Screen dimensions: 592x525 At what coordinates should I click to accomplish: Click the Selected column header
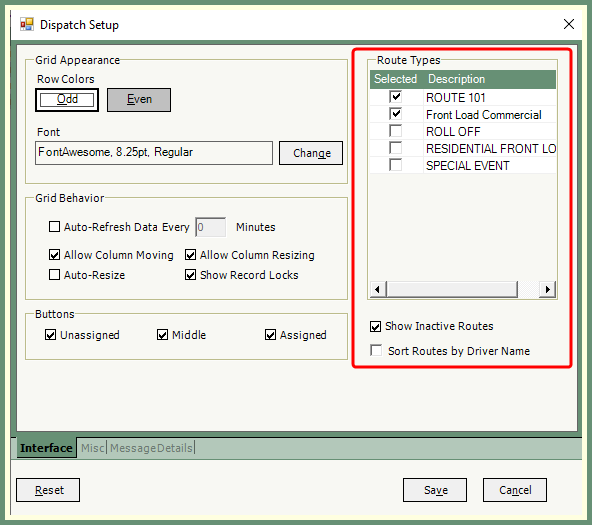[x=396, y=79]
